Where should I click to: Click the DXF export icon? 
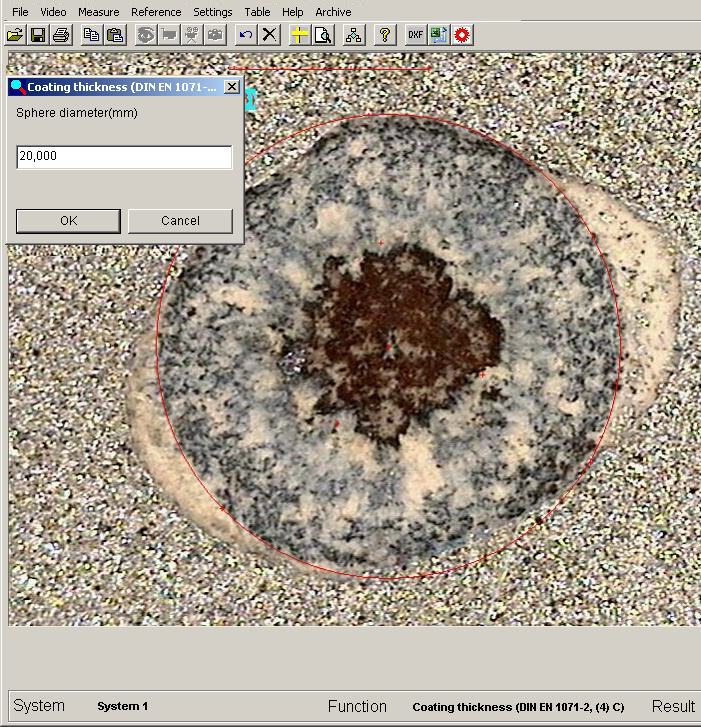pos(415,35)
